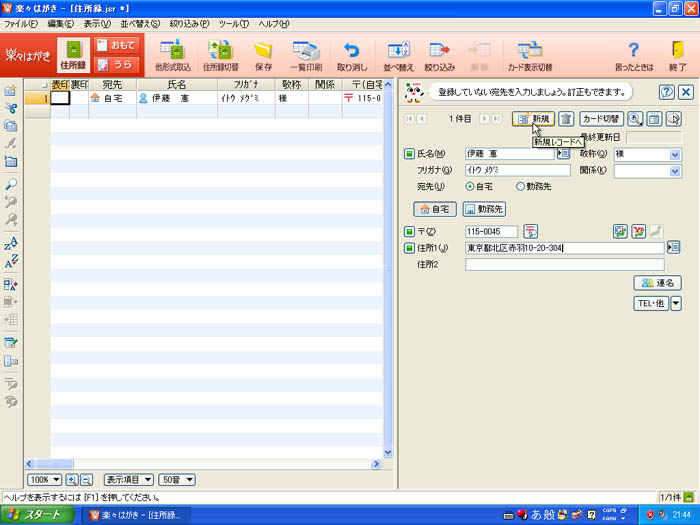Screen dimensions: 700x525
Task: Open the 関係 relationship dropdown
Action: click(x=675, y=171)
